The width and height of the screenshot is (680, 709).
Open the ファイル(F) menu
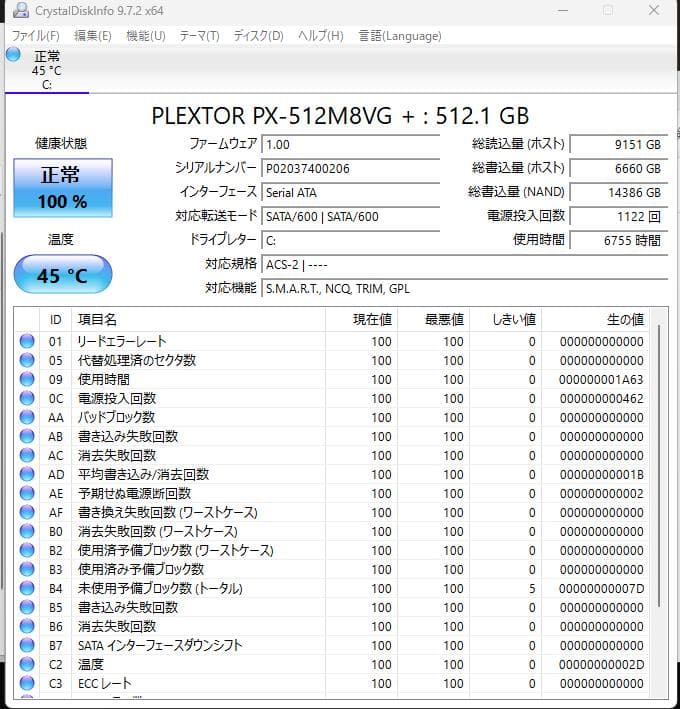point(35,36)
